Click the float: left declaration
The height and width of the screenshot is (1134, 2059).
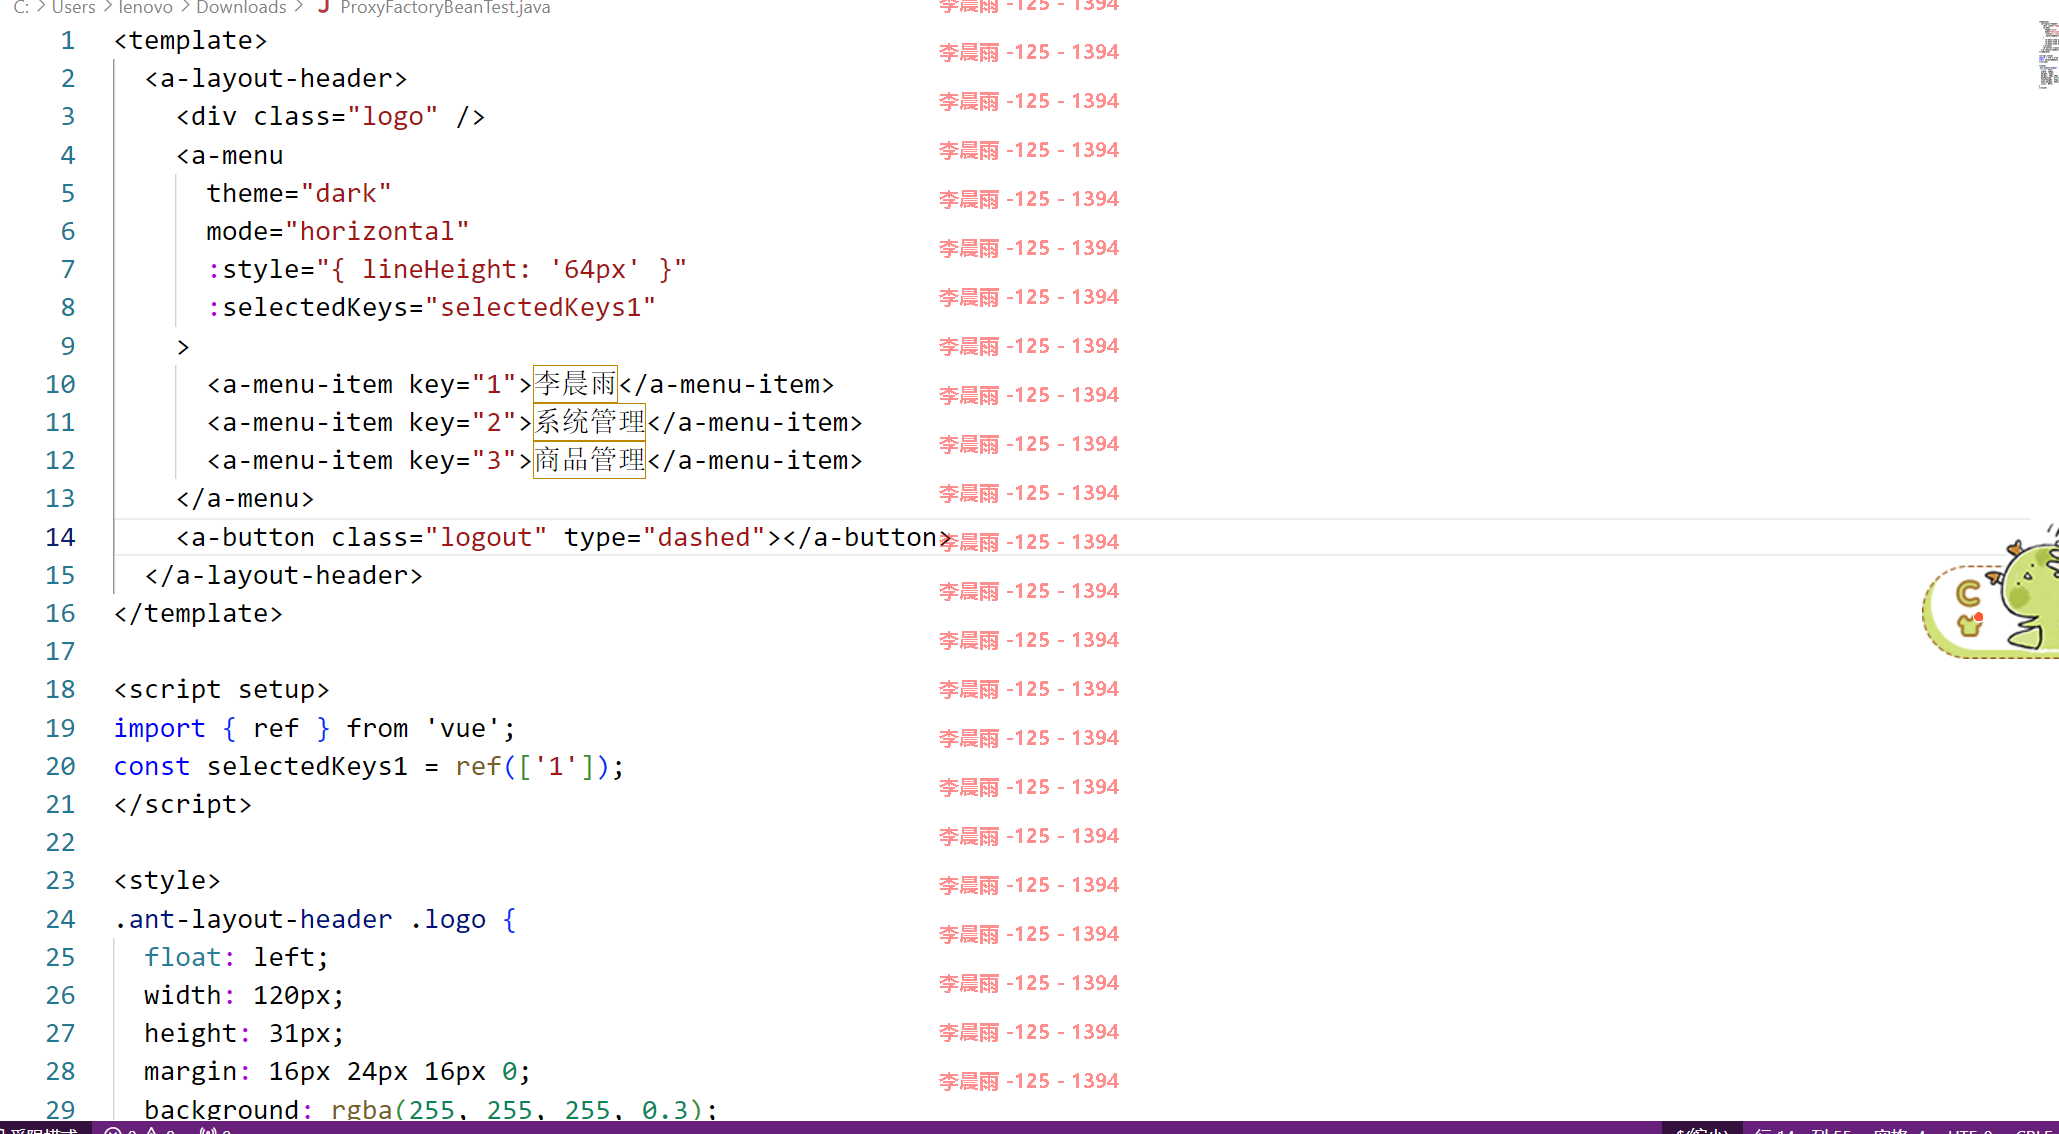pyautogui.click(x=236, y=958)
